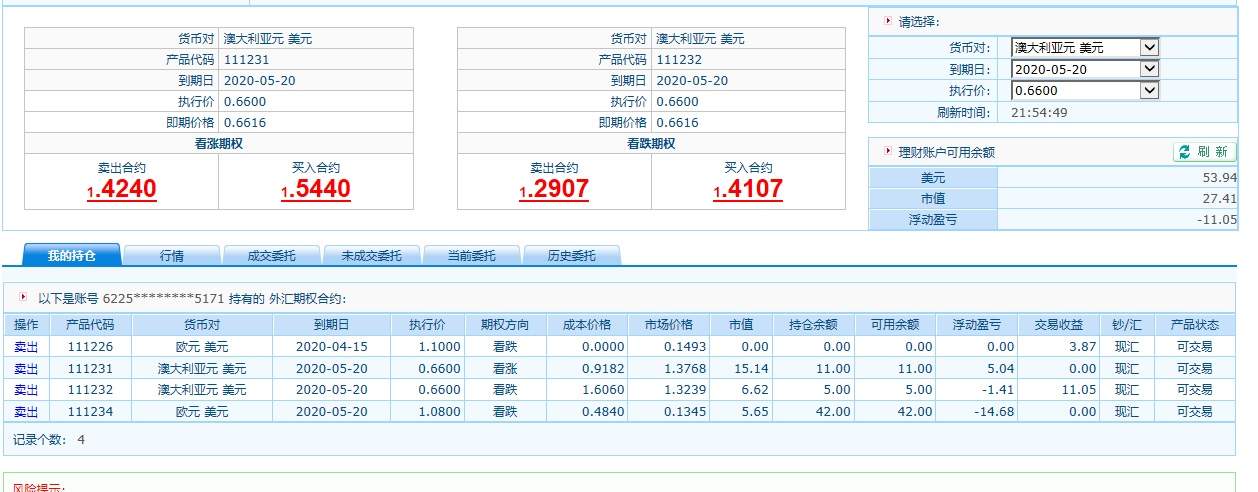Open the 到期日 expiry date dropdown

coord(1085,69)
